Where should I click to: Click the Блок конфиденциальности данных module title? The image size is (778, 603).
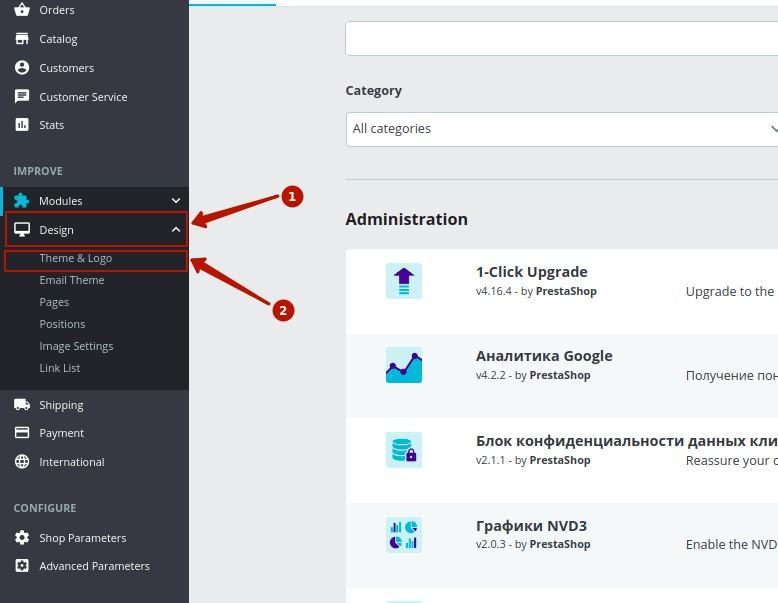click(627, 441)
